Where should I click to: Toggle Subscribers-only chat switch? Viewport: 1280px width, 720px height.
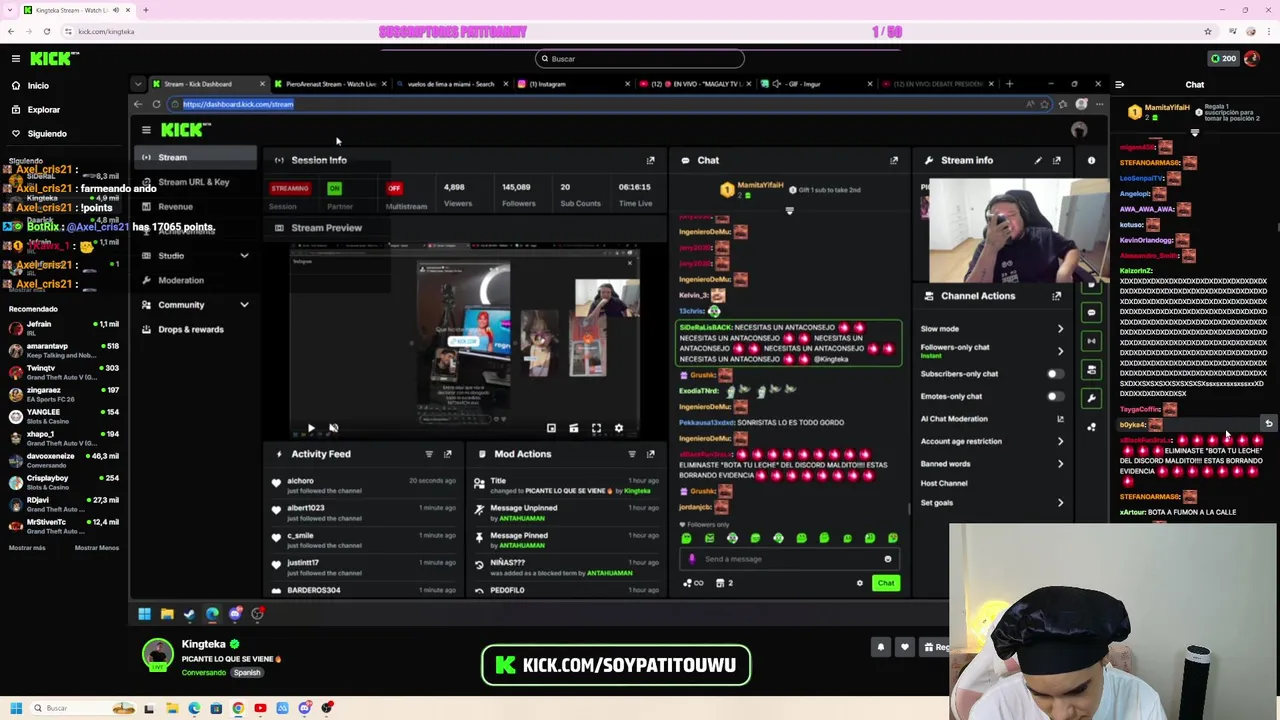click(1054, 374)
